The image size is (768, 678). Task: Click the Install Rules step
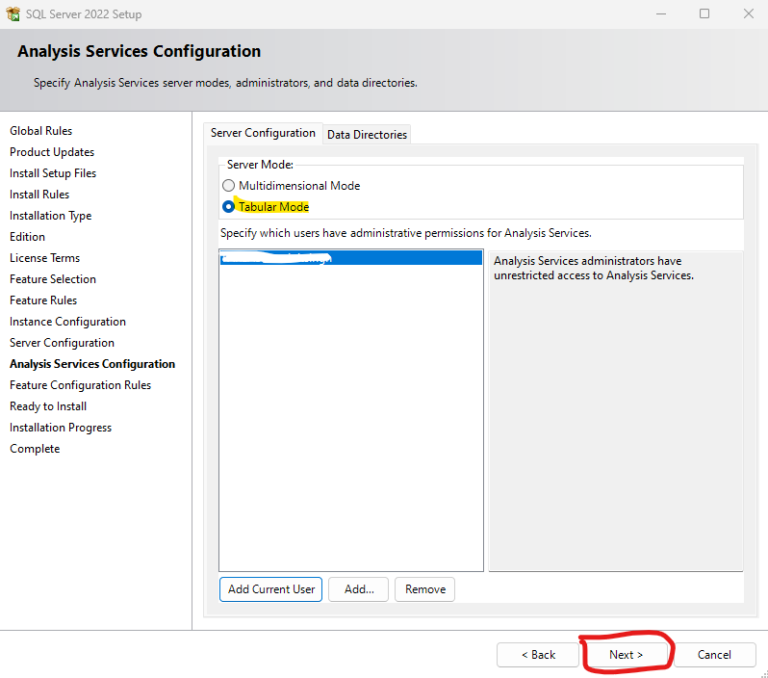(x=40, y=194)
